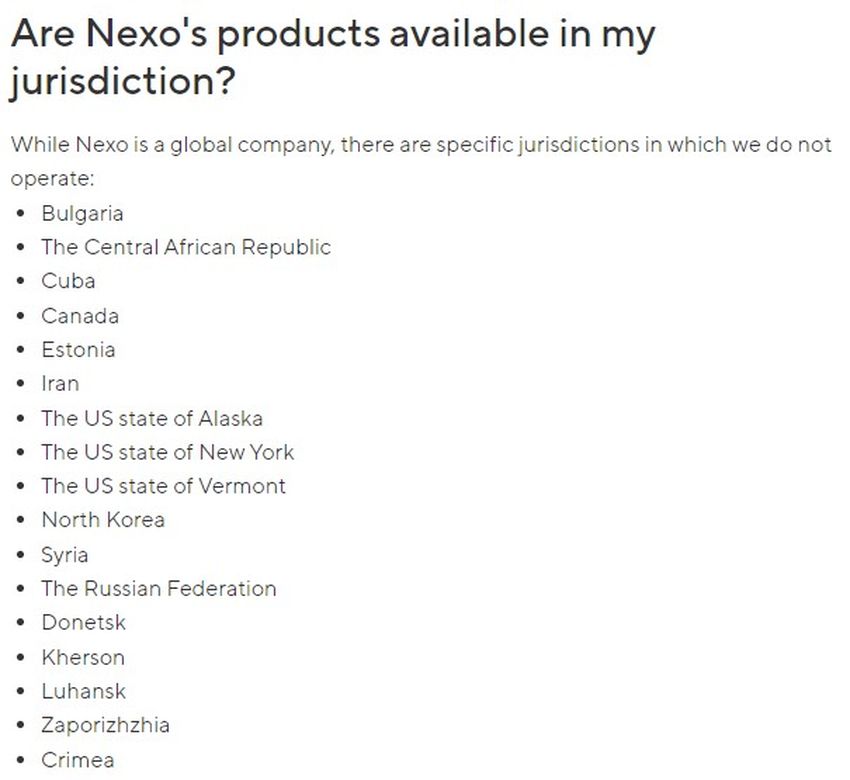
Task: Select Estonia in the list
Action: [78, 350]
